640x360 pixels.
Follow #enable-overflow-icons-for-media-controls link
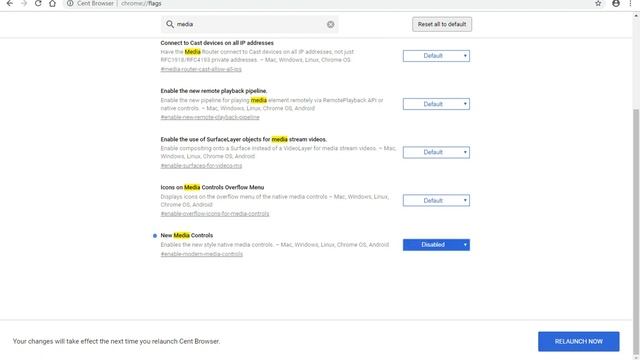(215, 214)
